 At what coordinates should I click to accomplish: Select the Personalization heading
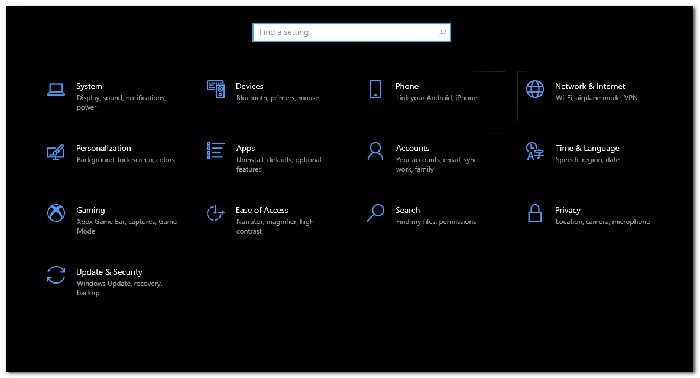click(x=104, y=148)
